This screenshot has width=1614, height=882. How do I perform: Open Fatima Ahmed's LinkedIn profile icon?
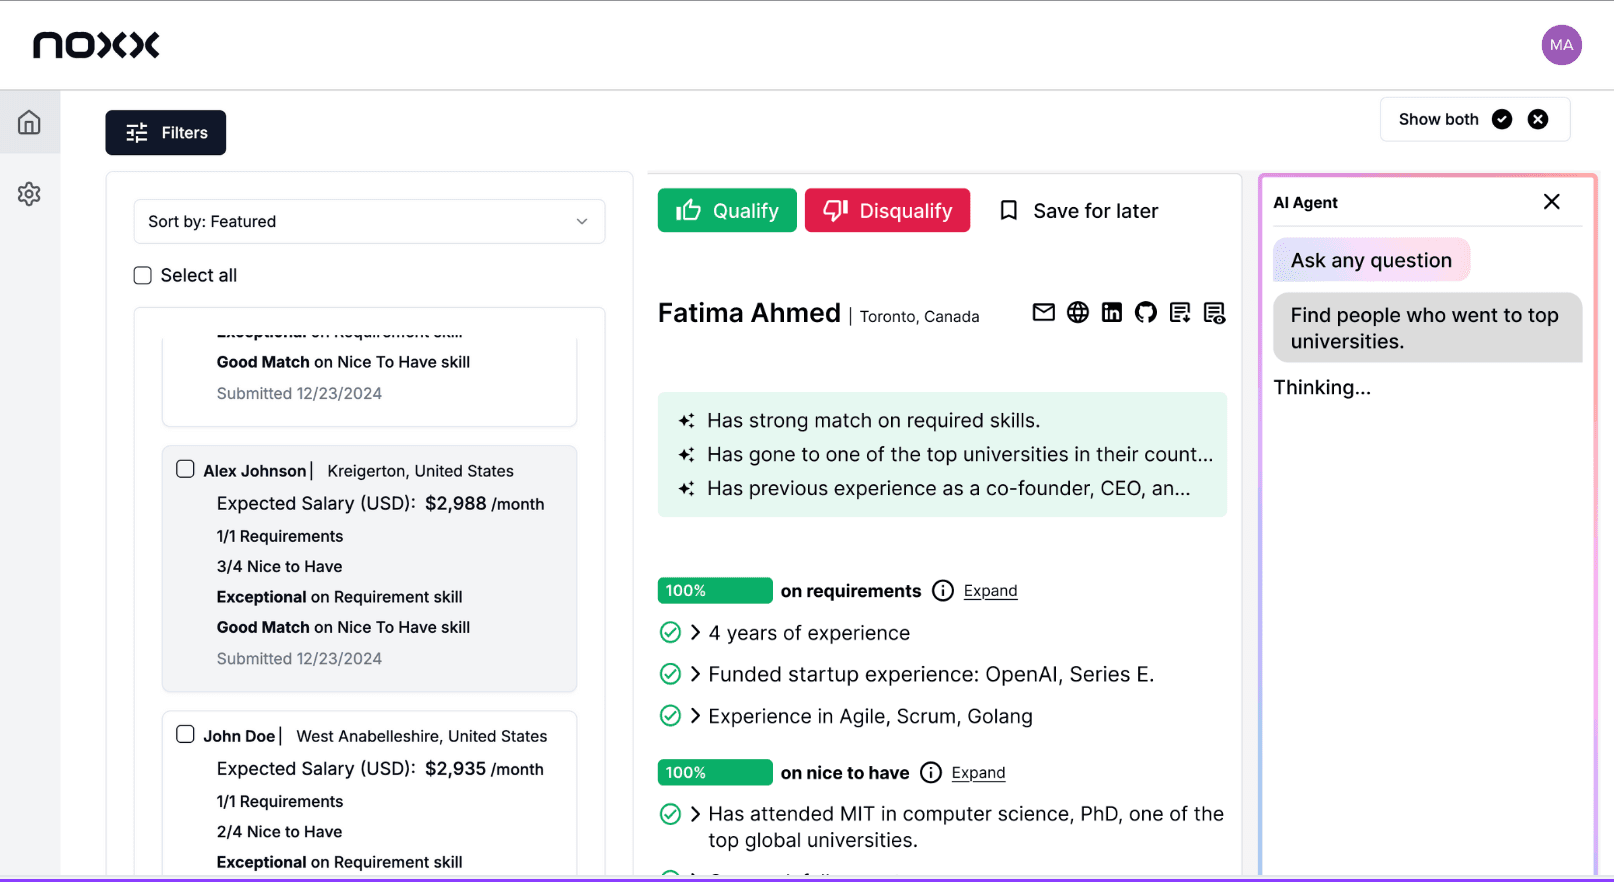tap(1112, 313)
